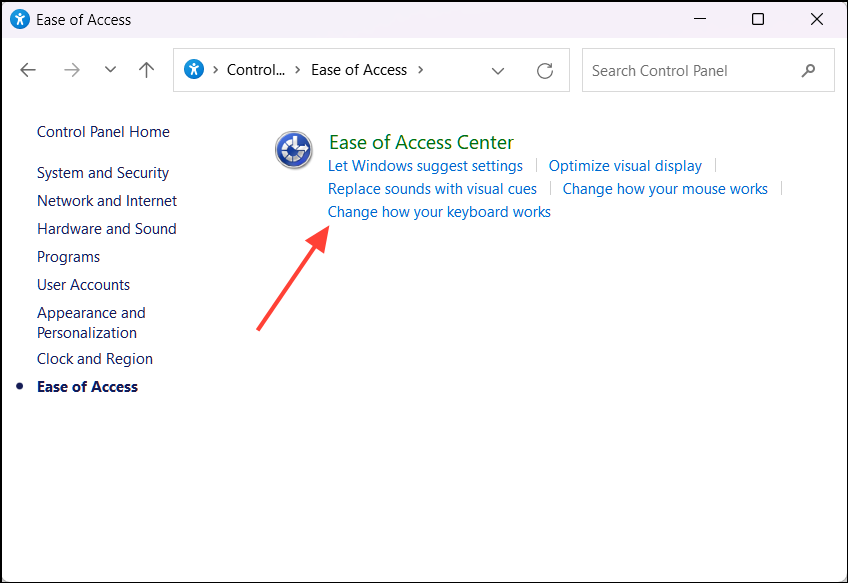The height and width of the screenshot is (583, 848).
Task: Open Change how your mouse works
Action: [664, 188]
